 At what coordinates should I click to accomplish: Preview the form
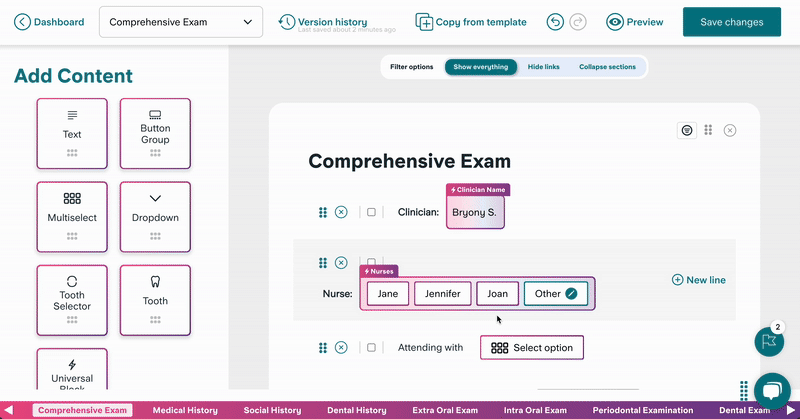click(635, 22)
